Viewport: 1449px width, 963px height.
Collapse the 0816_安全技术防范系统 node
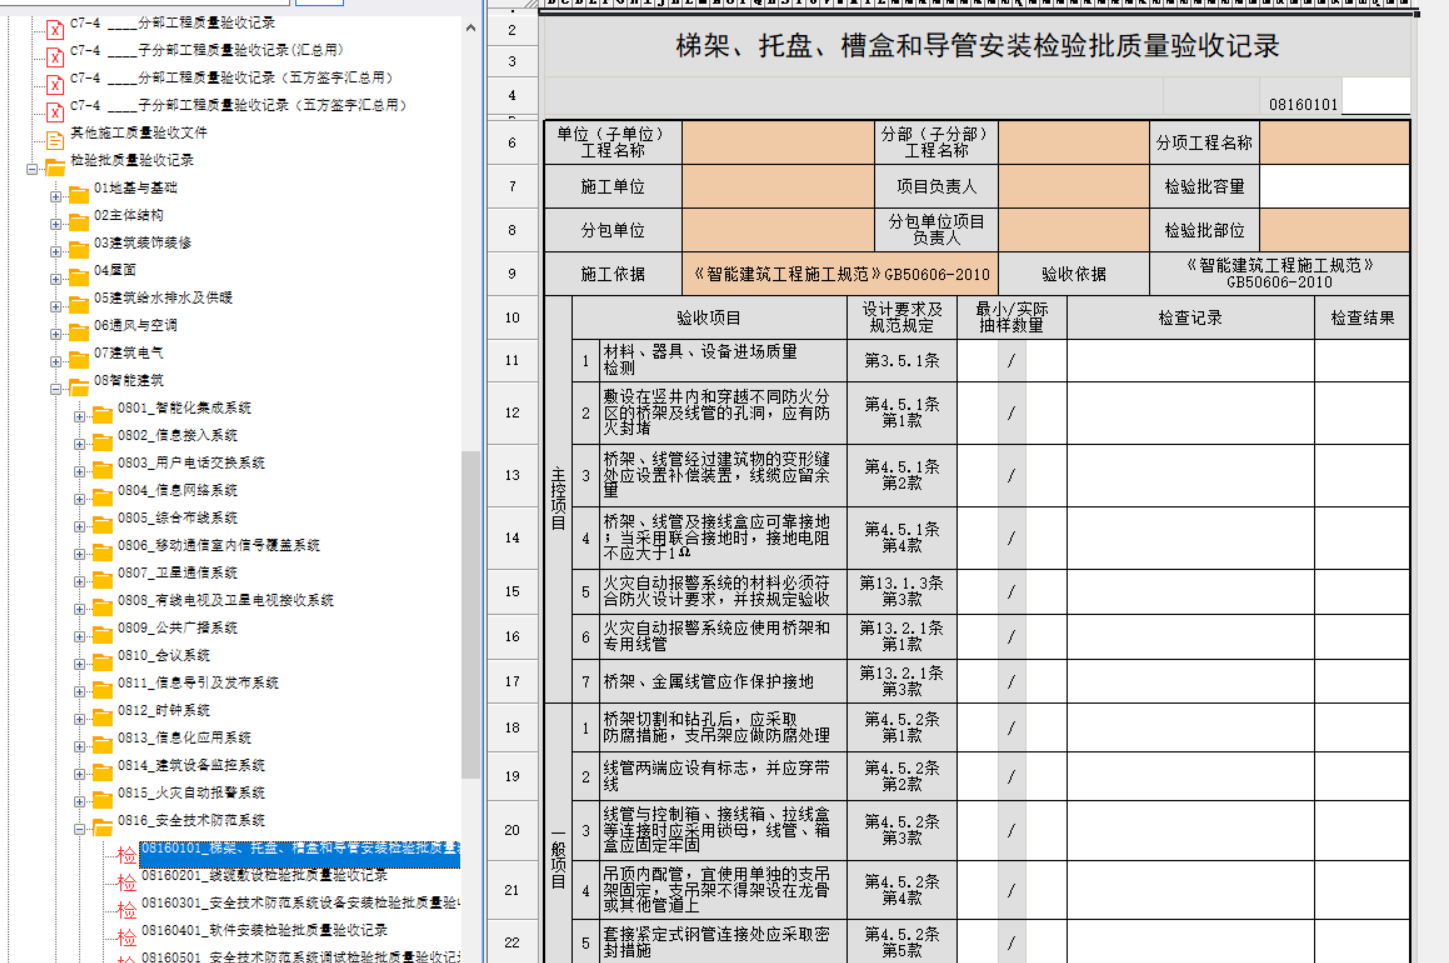(x=80, y=829)
